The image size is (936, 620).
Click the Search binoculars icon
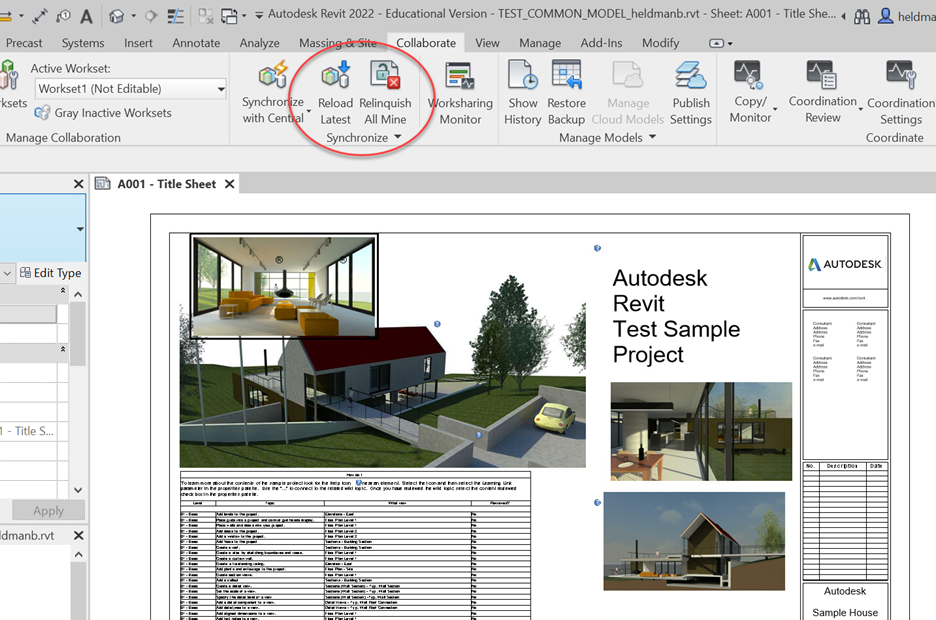coord(861,17)
